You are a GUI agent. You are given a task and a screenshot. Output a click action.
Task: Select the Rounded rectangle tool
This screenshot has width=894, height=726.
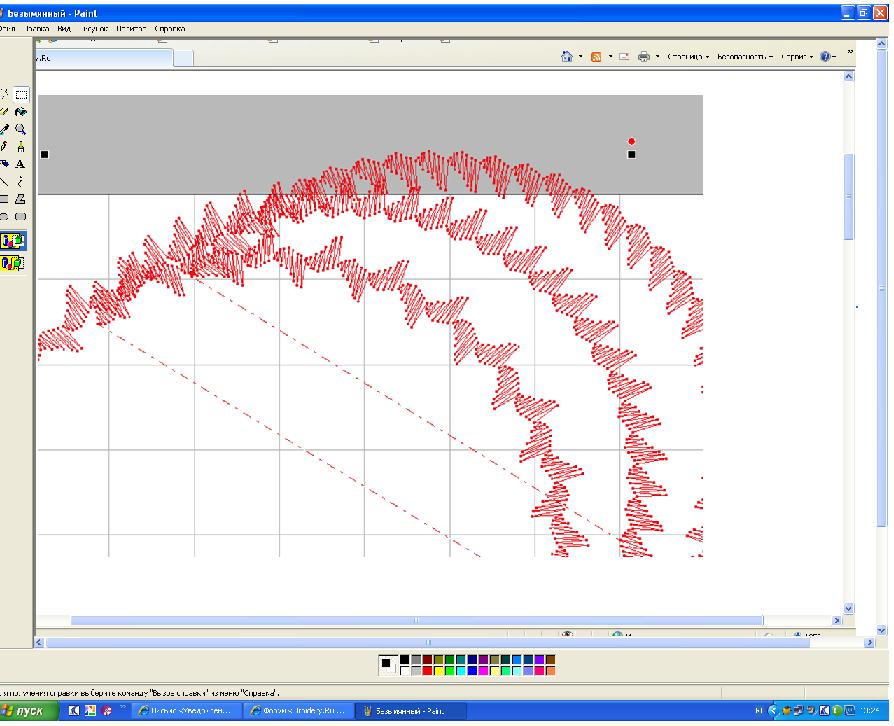pyautogui.click(x=21, y=216)
